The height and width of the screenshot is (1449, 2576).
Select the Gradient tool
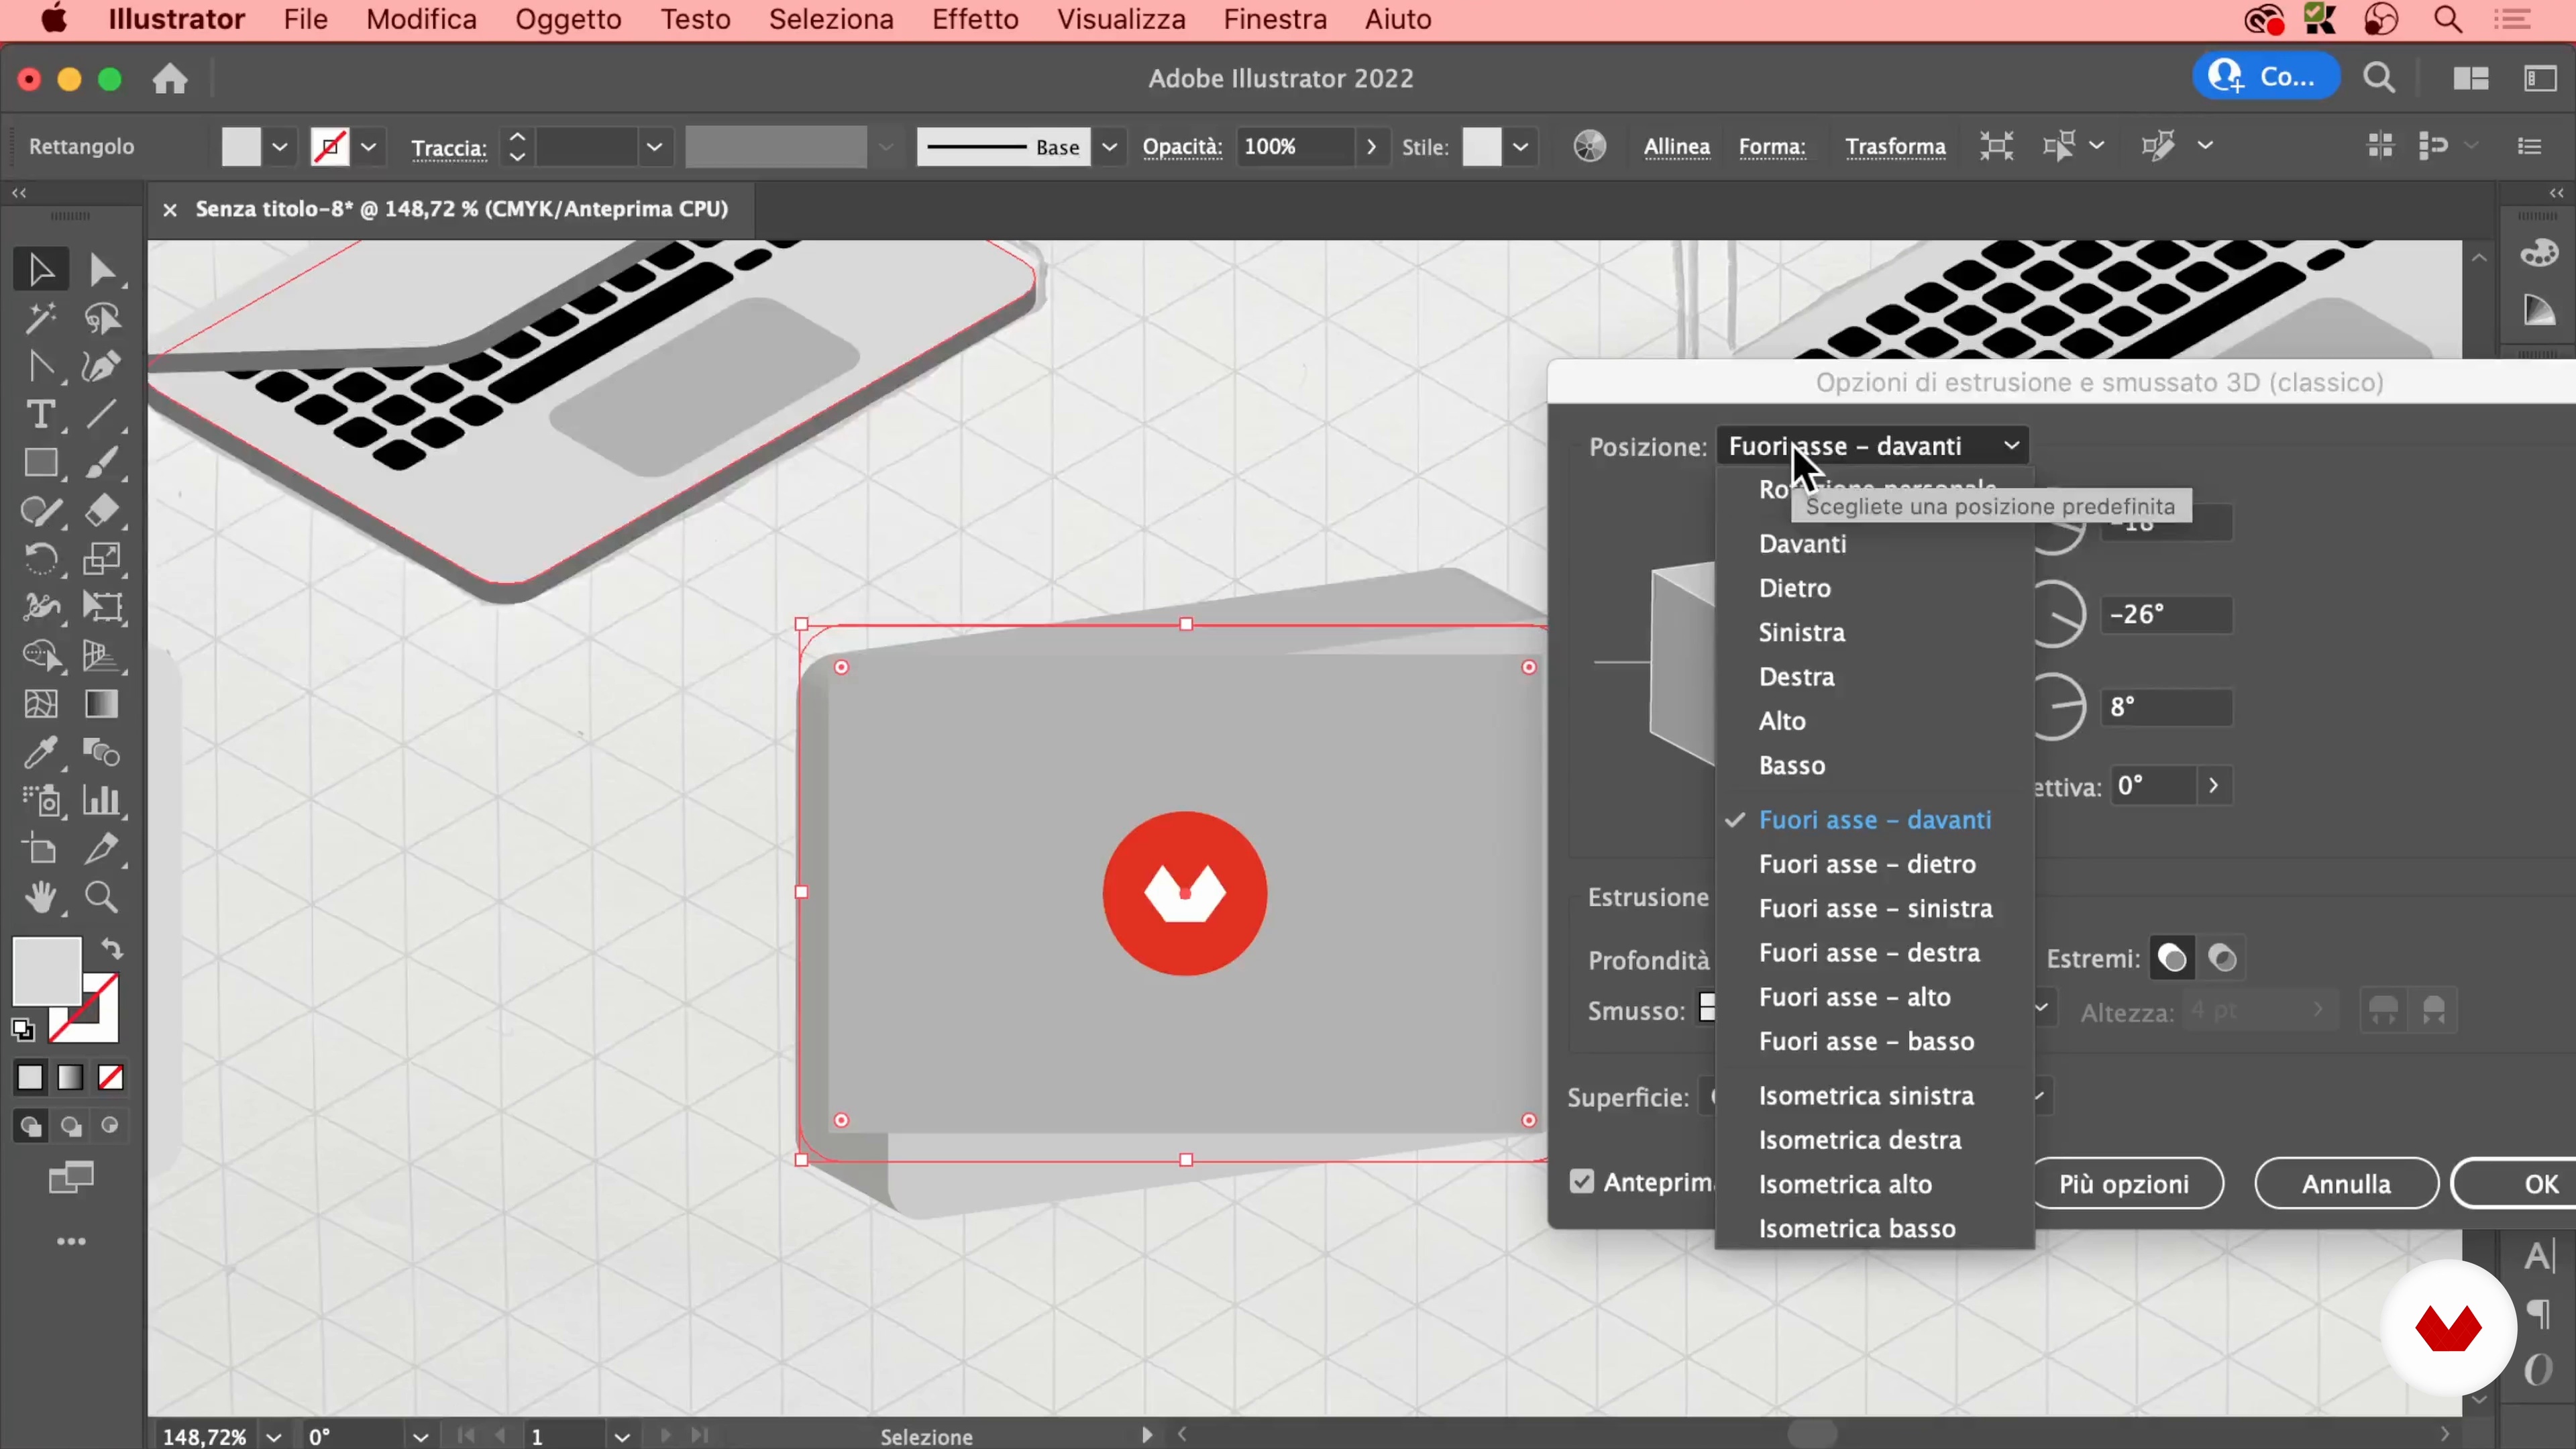102,704
